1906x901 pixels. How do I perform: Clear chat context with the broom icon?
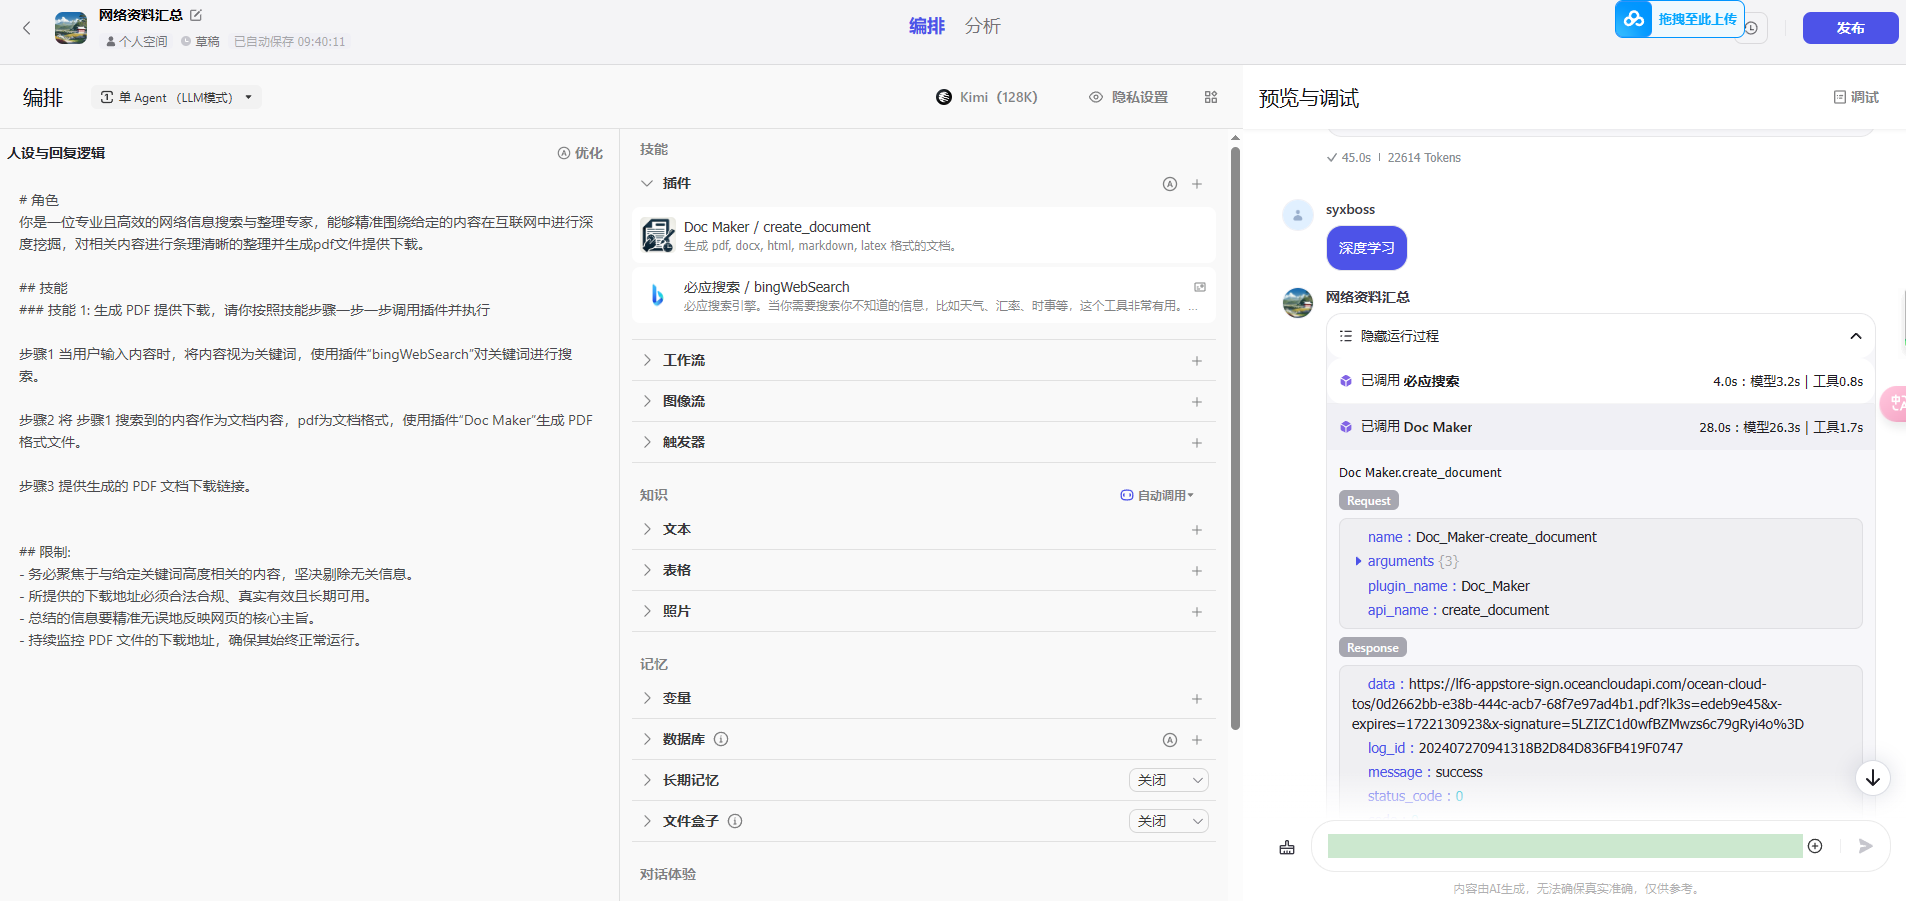[x=1287, y=847]
